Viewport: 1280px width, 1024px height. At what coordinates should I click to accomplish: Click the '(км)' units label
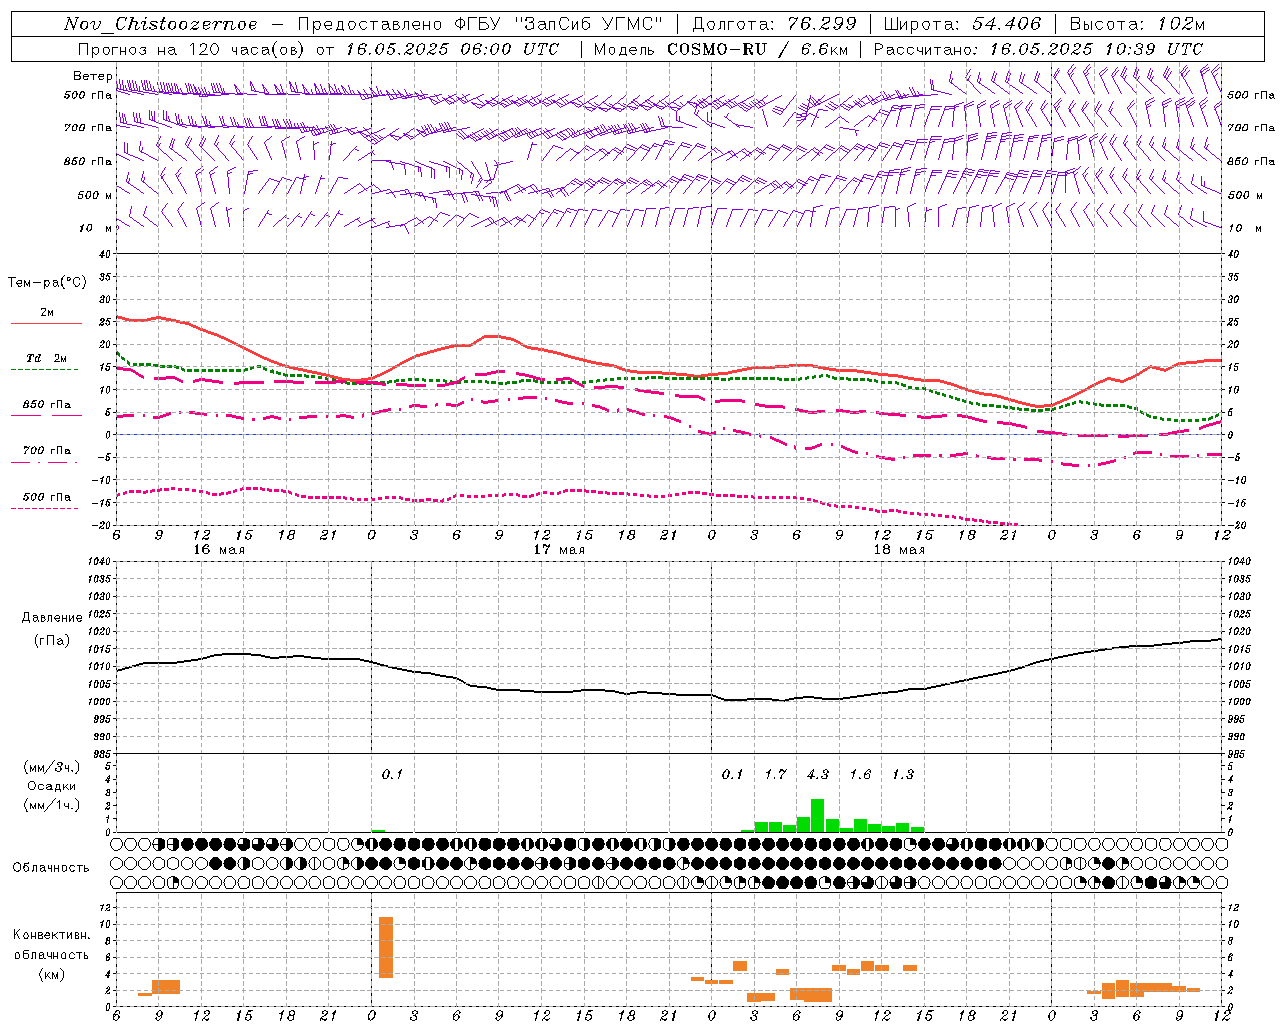pyautogui.click(x=52, y=974)
